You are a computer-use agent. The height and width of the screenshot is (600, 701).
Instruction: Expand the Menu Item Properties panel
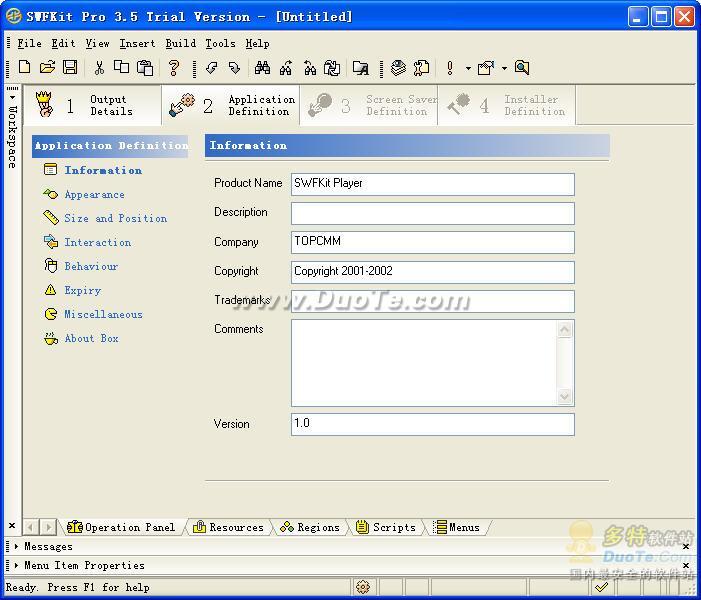click(x=16, y=565)
